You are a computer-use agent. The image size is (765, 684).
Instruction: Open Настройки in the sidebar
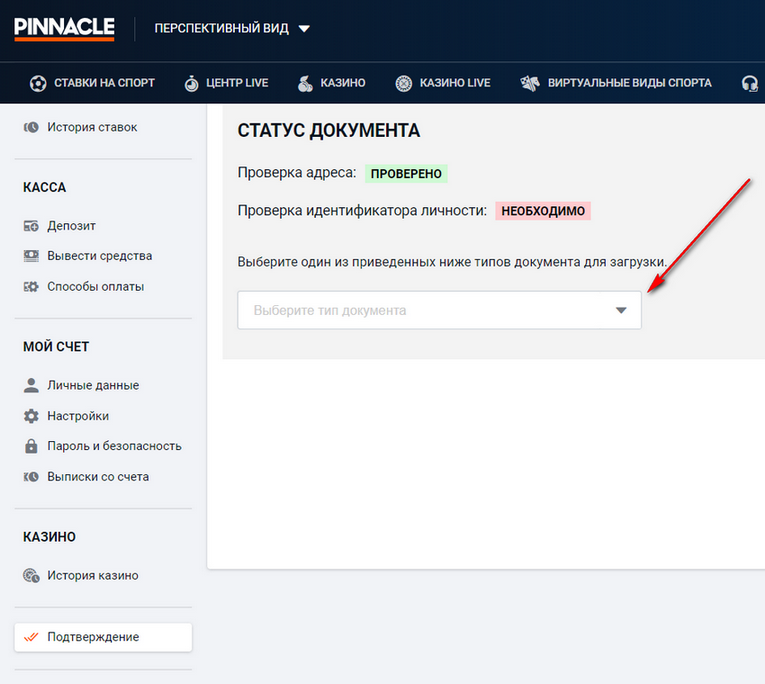[x=78, y=416]
